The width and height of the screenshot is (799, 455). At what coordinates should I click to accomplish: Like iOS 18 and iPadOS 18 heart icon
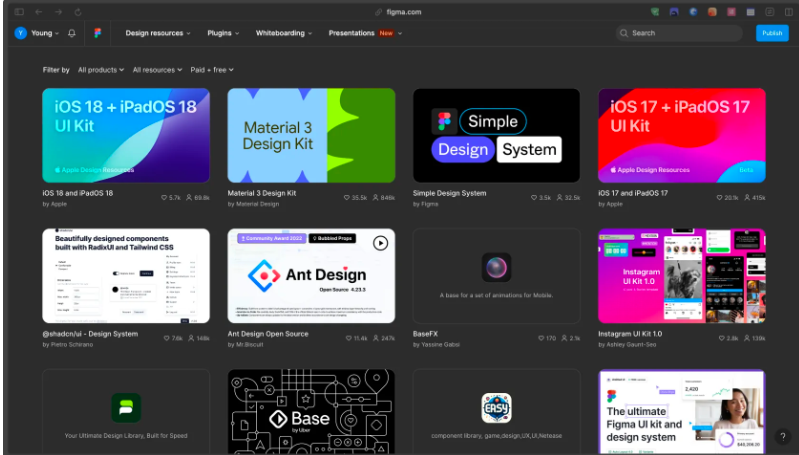click(164, 198)
